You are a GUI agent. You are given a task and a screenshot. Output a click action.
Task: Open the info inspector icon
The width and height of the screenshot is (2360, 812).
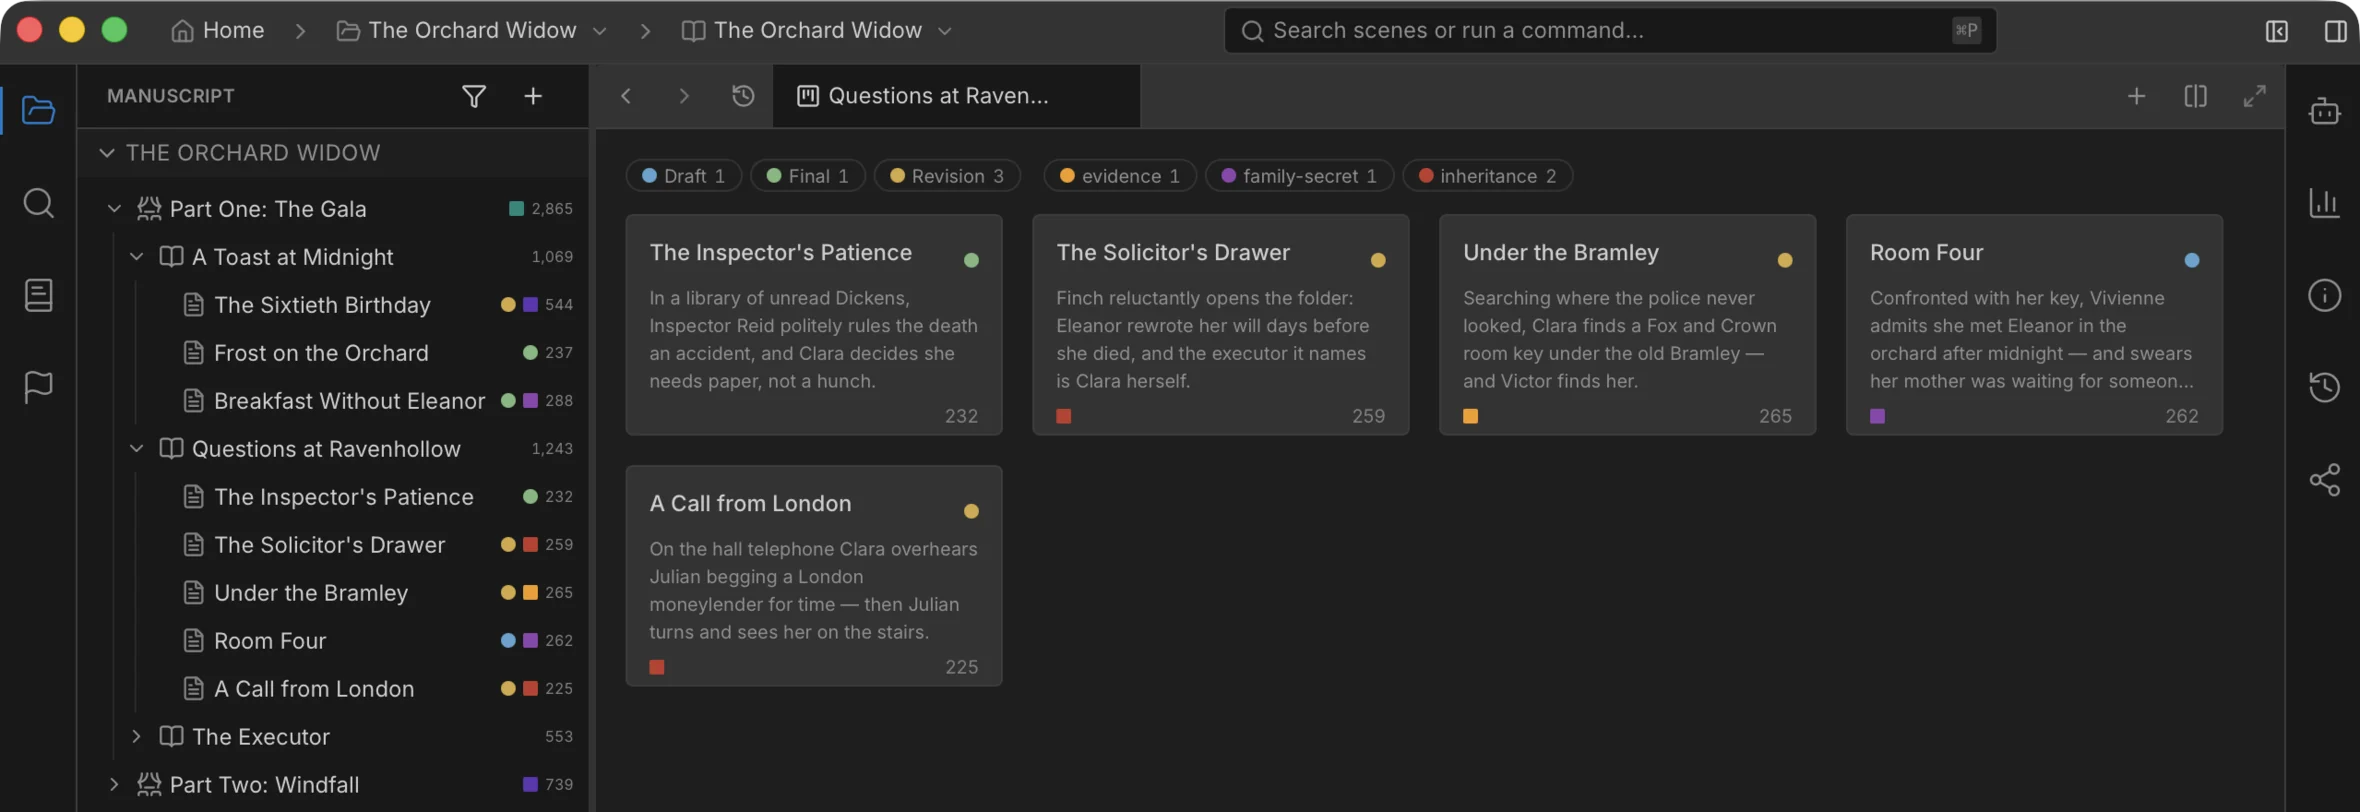[x=2324, y=295]
